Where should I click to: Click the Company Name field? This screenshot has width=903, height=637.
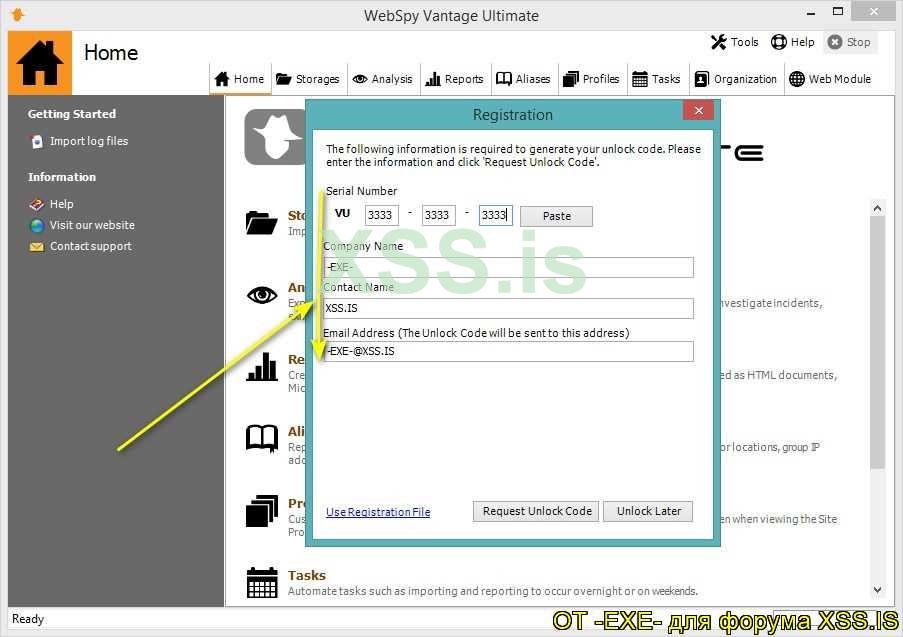pyautogui.click(x=509, y=267)
